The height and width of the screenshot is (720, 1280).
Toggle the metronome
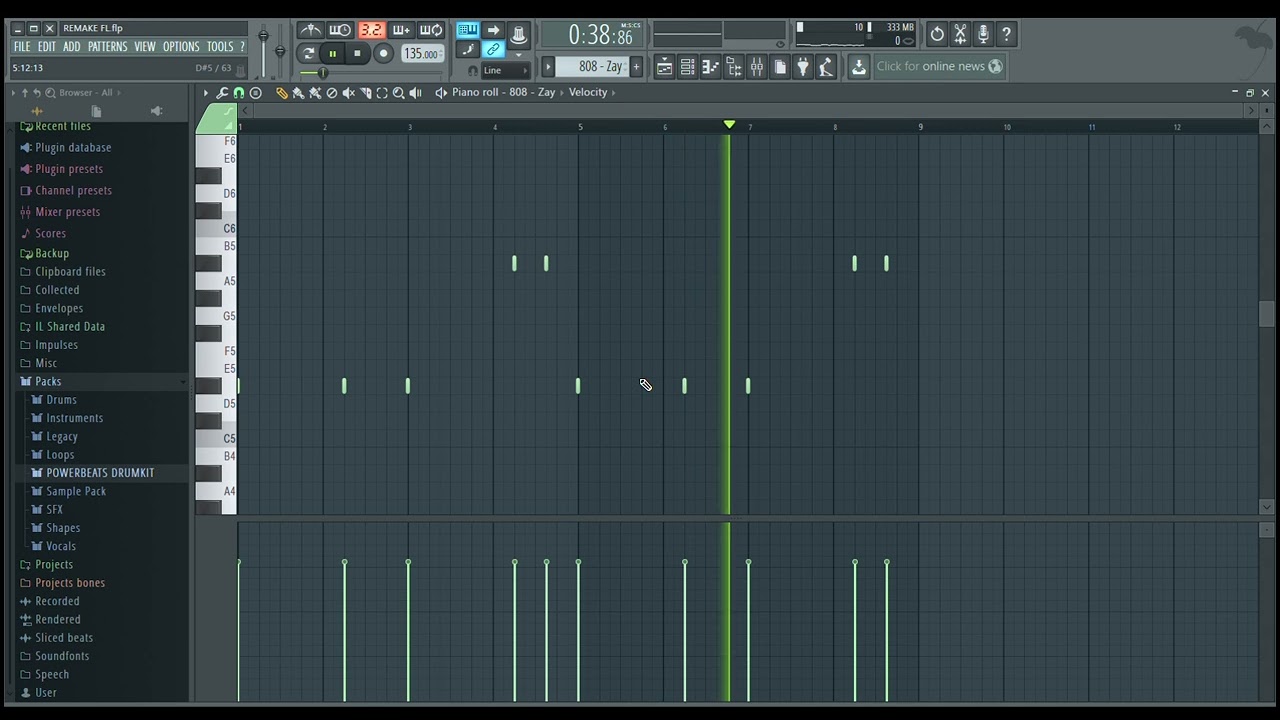[x=311, y=30]
